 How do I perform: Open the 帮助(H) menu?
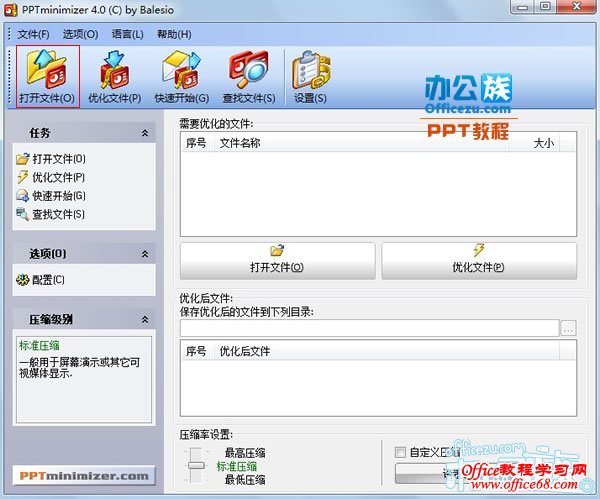coord(174,34)
